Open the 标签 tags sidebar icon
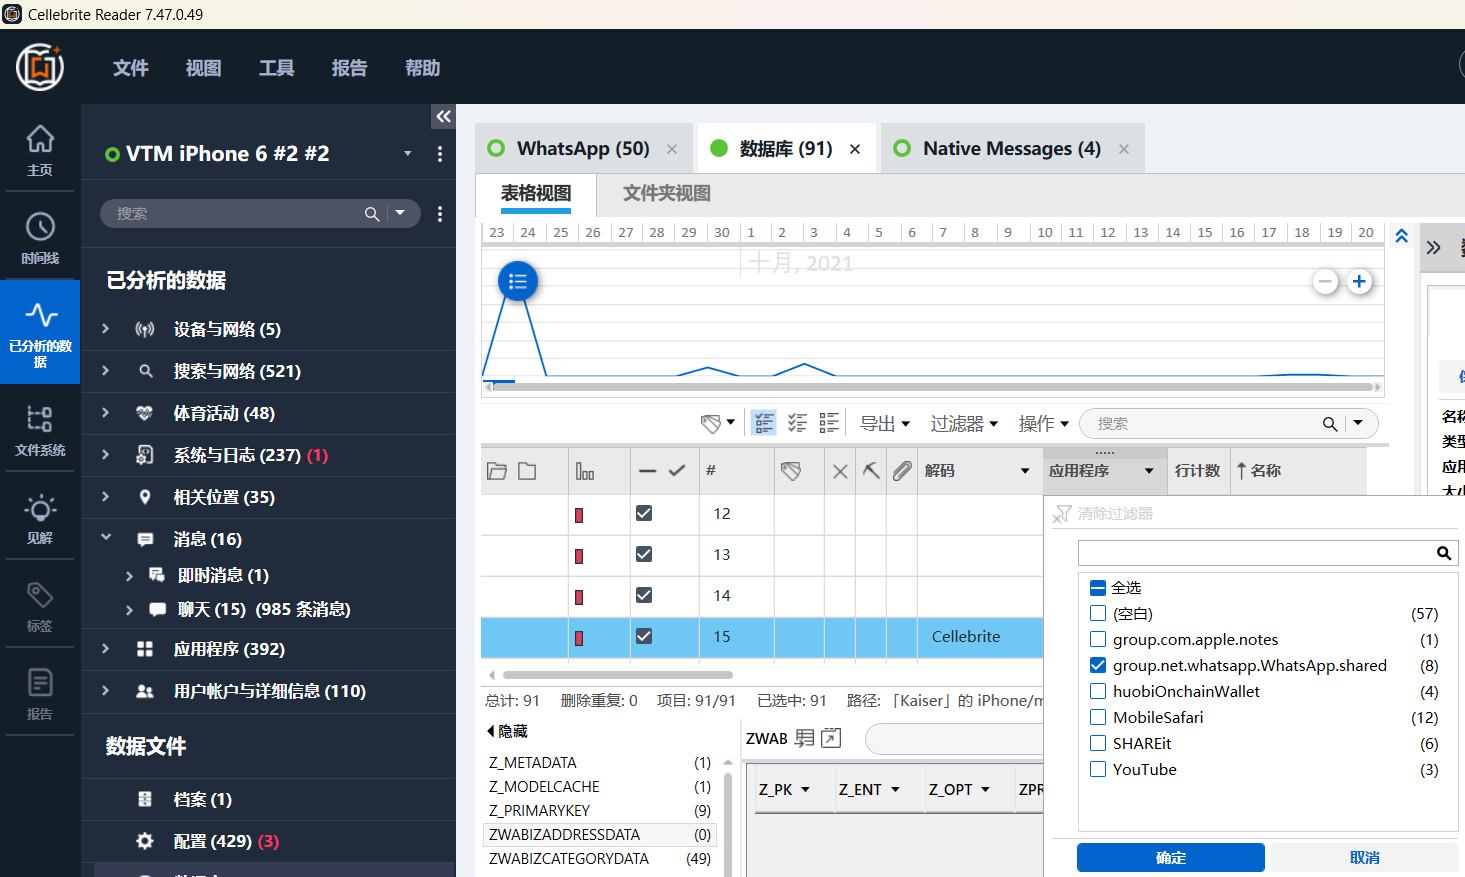The image size is (1465, 877). pyautogui.click(x=40, y=605)
